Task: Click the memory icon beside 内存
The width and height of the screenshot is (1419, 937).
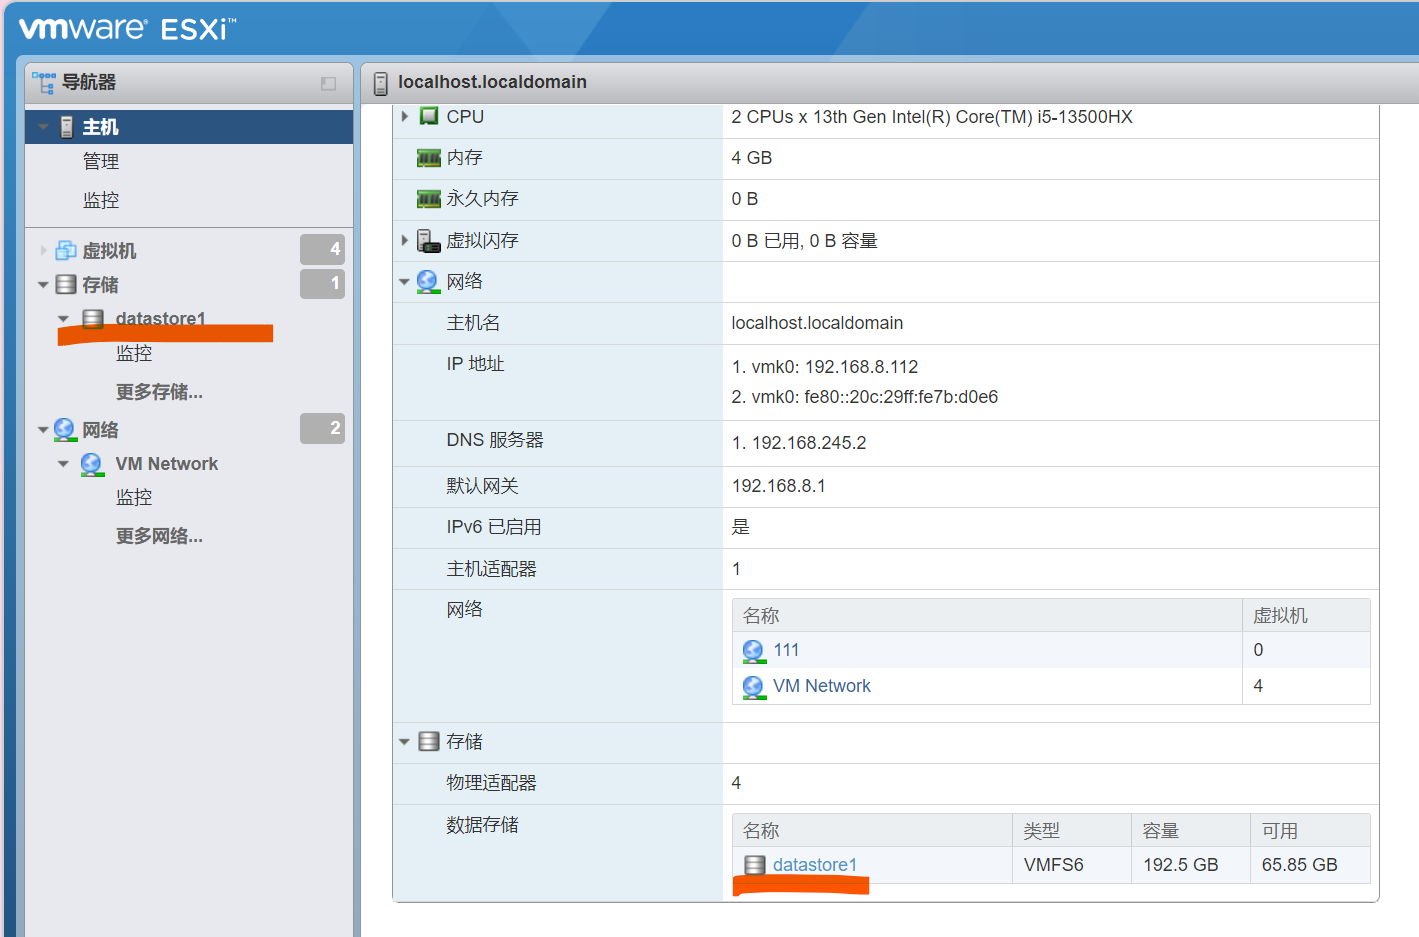Action: [x=429, y=158]
